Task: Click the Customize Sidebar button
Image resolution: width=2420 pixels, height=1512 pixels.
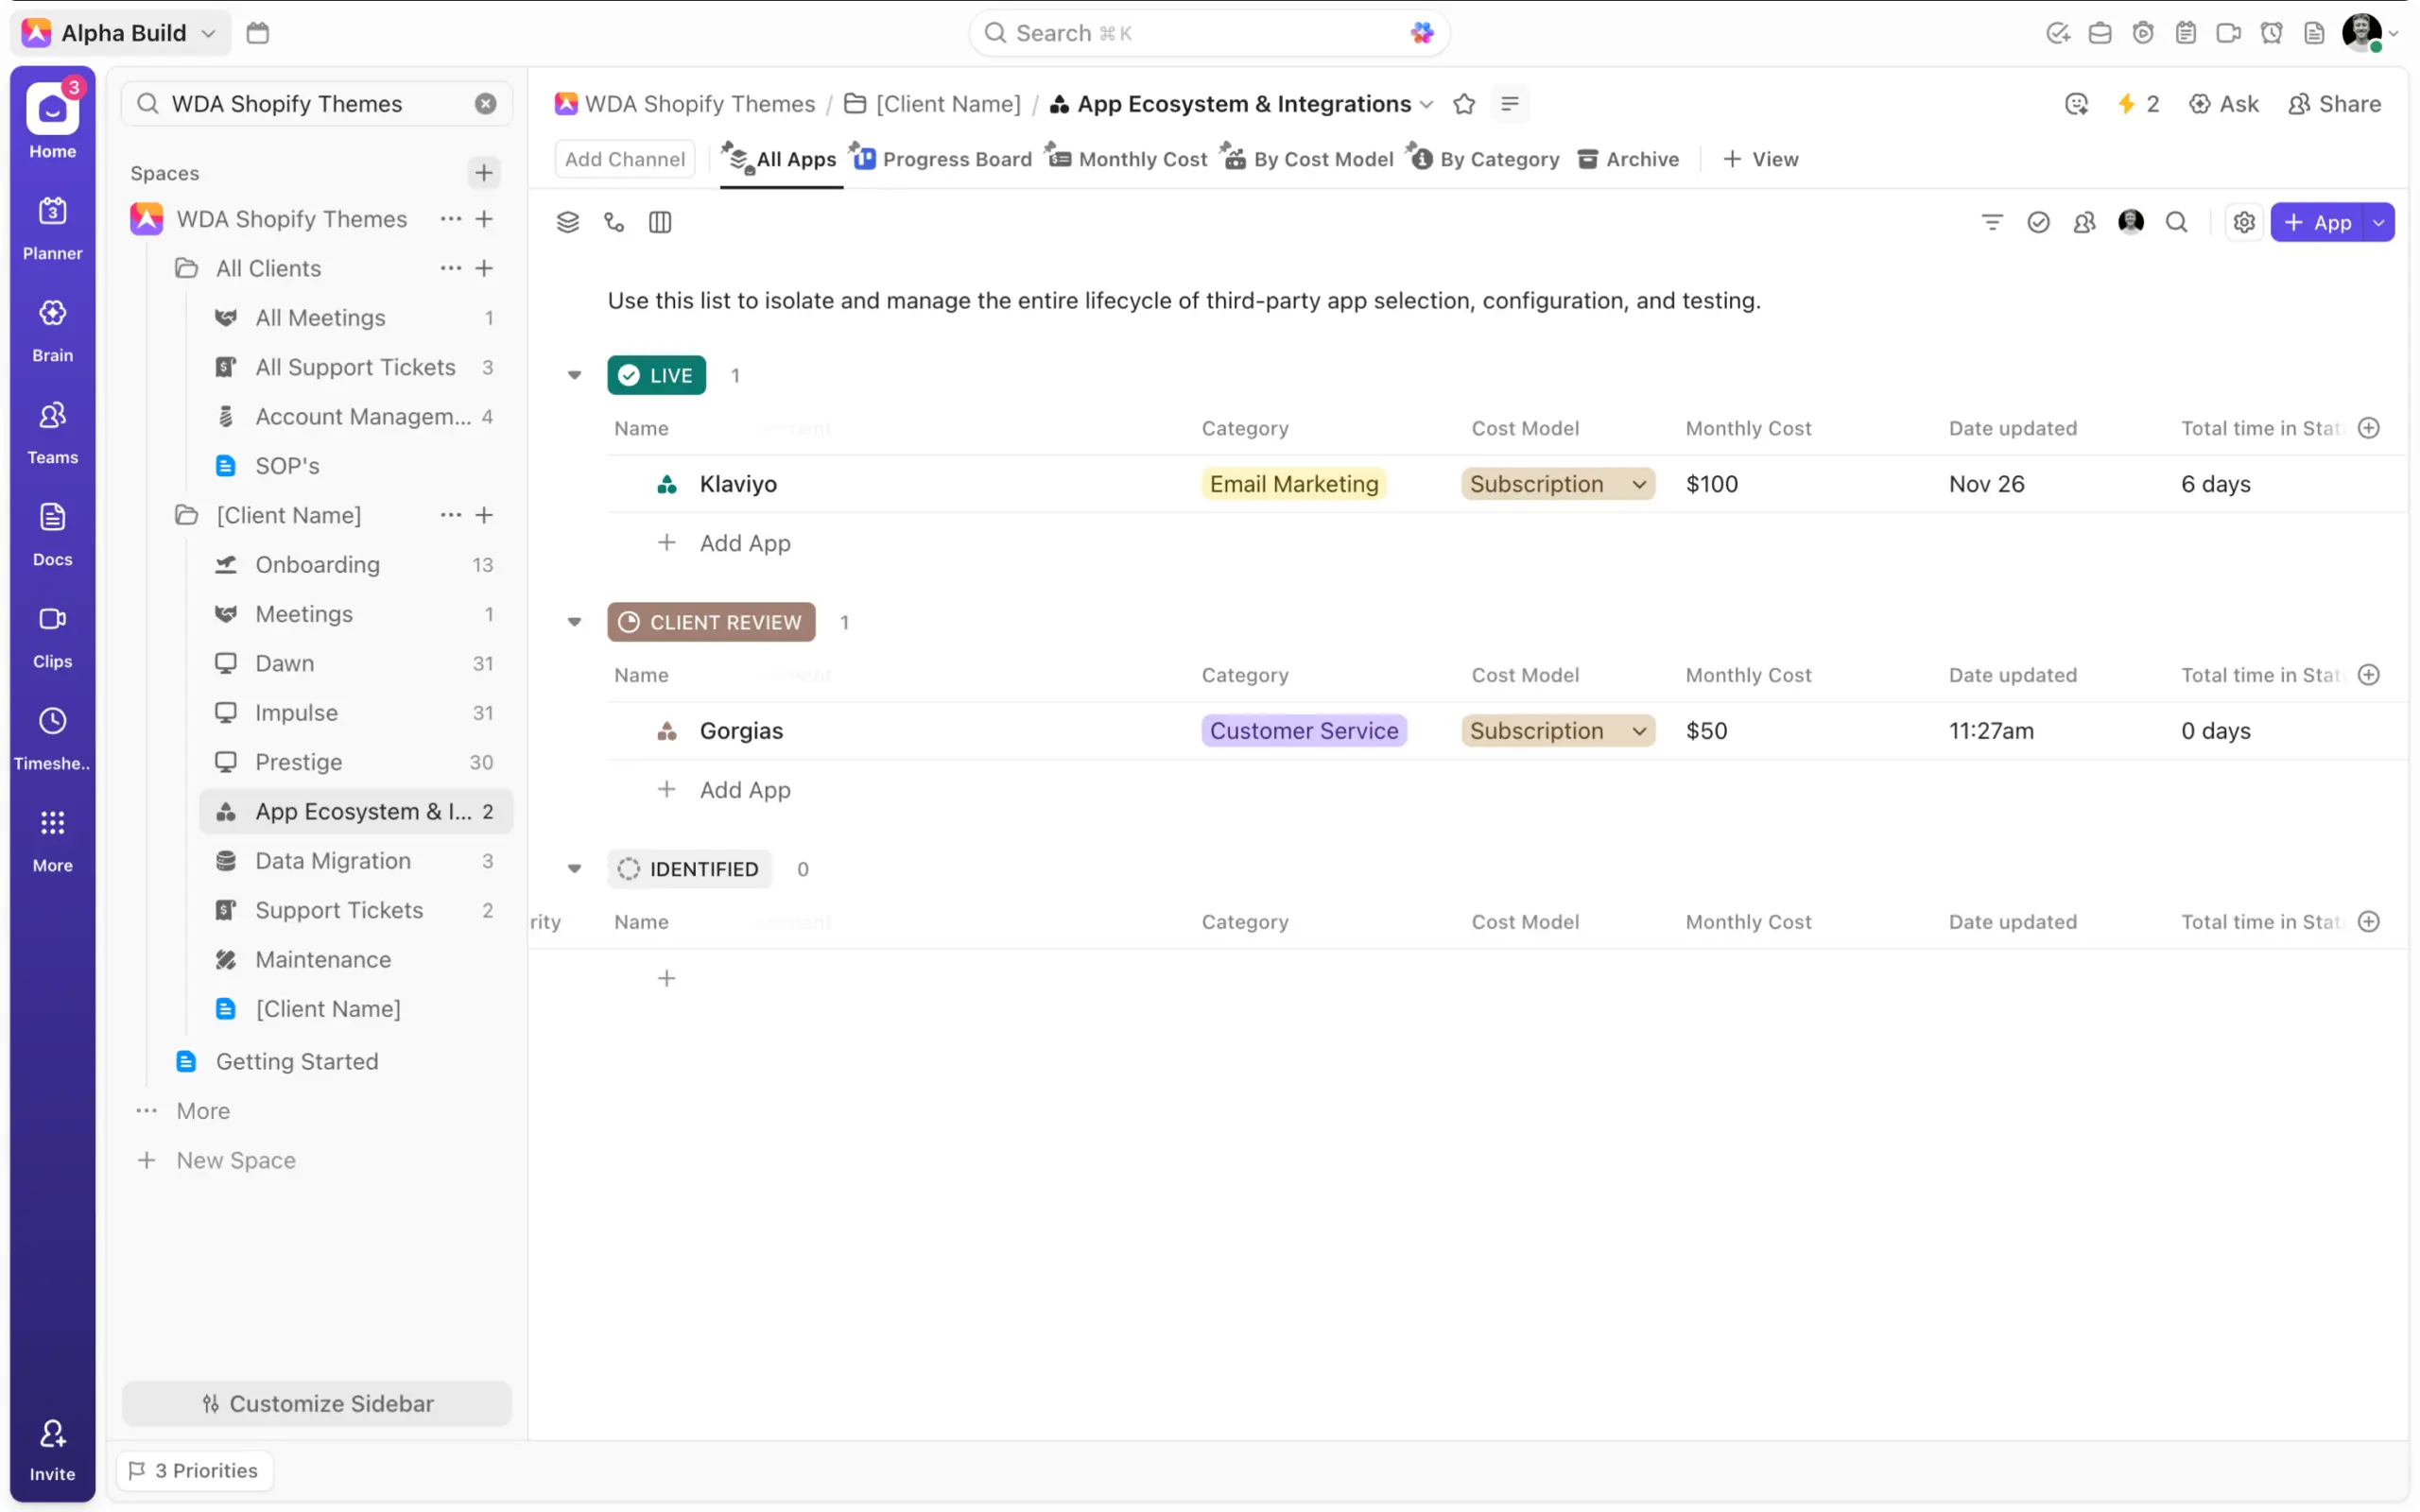Action: click(317, 1403)
